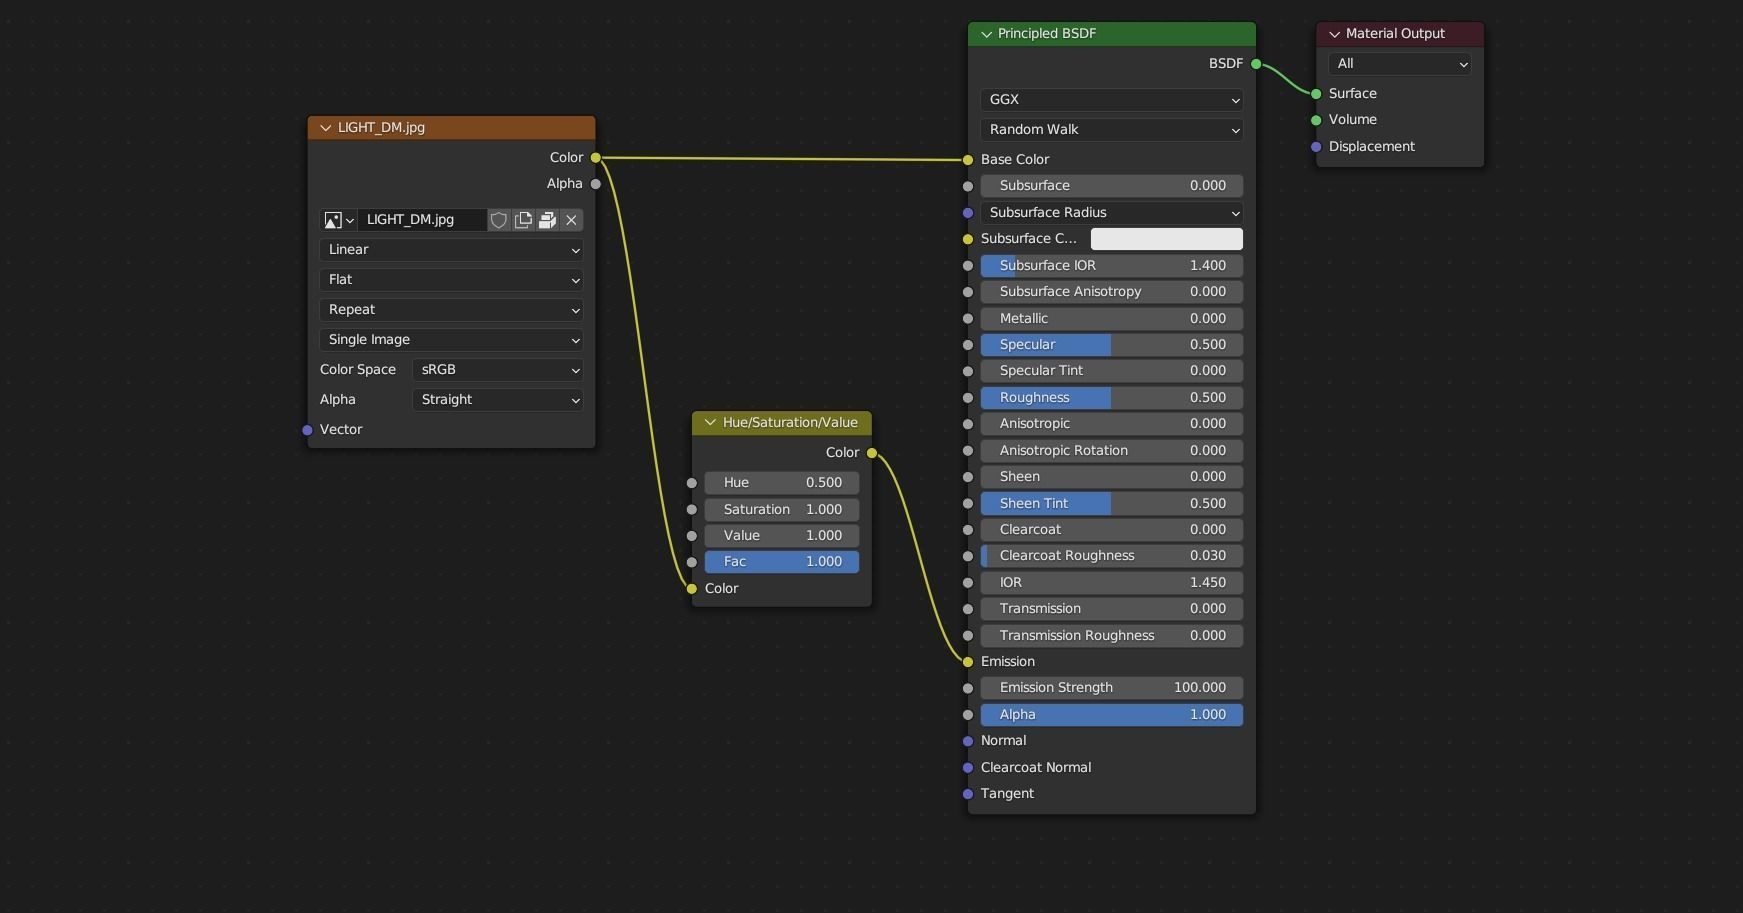1743x913 pixels.
Task: Collapse the Material Output node
Action: 1335,34
